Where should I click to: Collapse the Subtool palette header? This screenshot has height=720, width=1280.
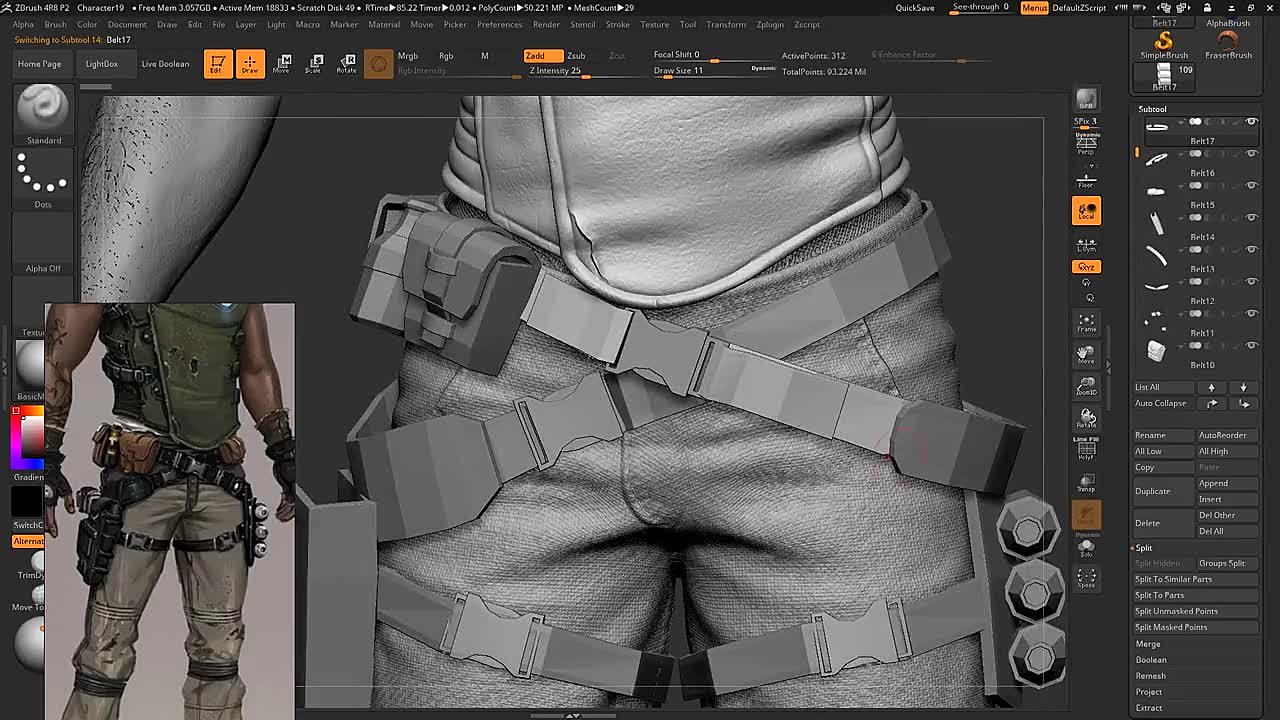point(1152,109)
